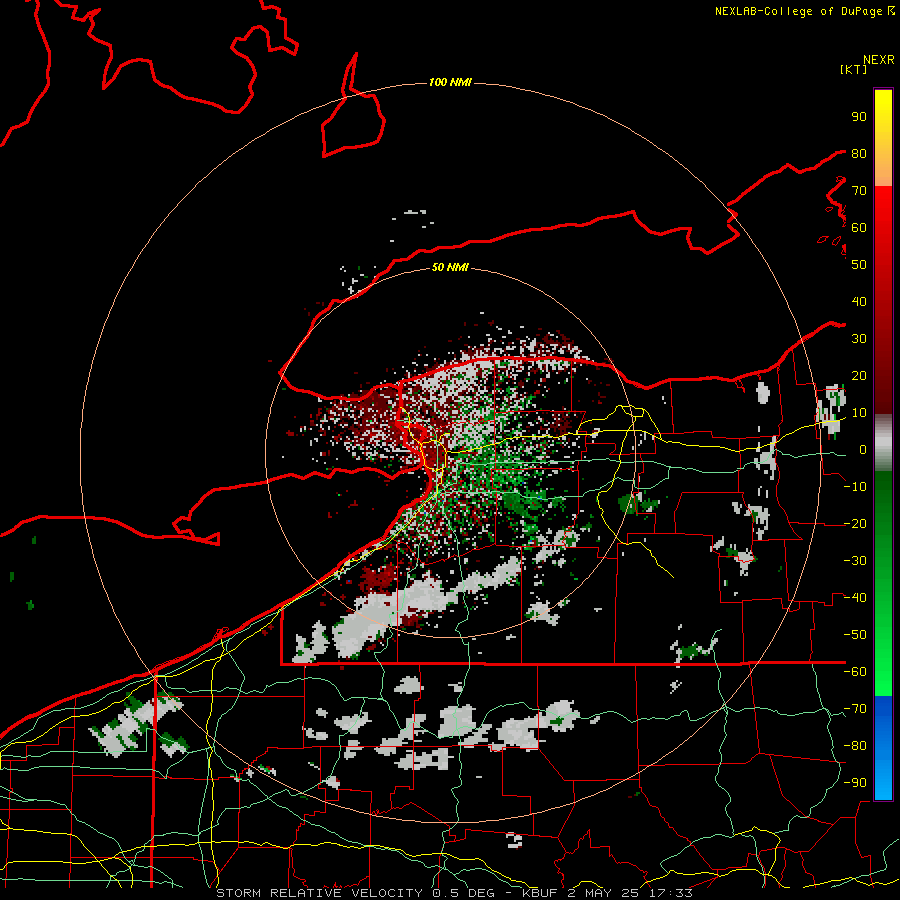Click the 17:33 timestamp in the caption
This screenshot has height=900, width=900.
pyautogui.click(x=670, y=893)
